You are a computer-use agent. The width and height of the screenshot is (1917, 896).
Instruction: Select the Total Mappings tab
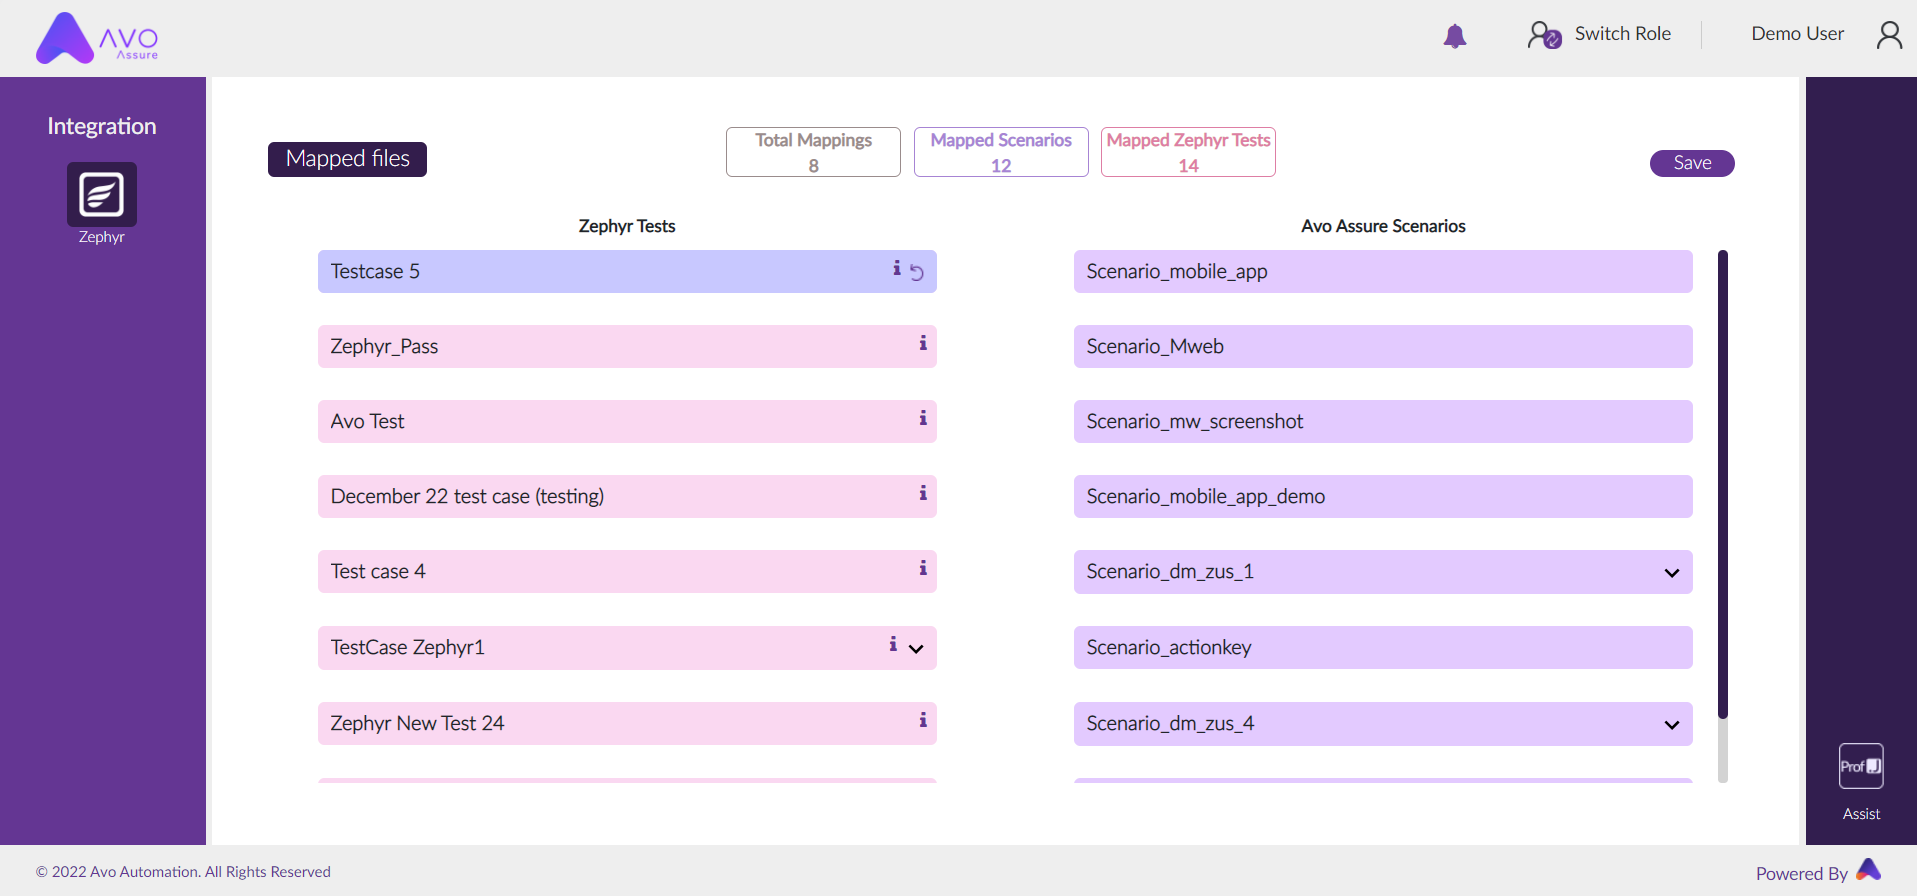point(813,152)
